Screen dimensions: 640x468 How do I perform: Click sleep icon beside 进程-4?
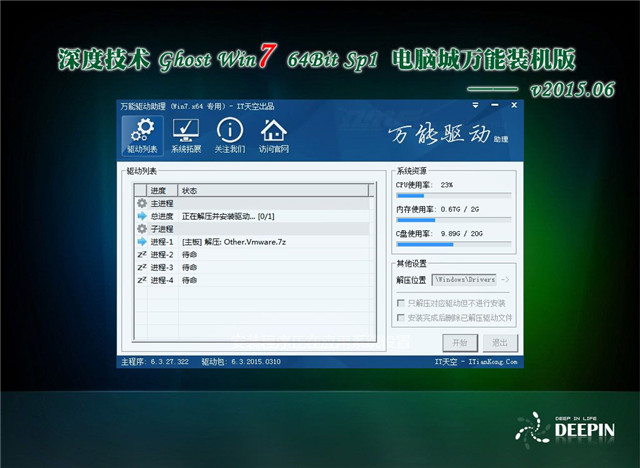click(x=142, y=280)
